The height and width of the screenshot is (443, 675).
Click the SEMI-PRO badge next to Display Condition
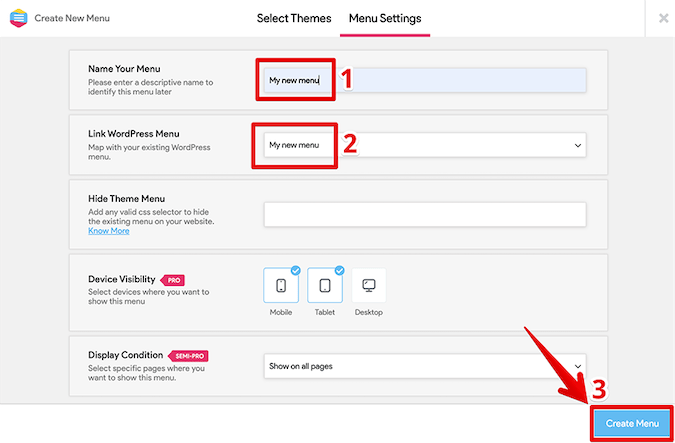[189, 356]
